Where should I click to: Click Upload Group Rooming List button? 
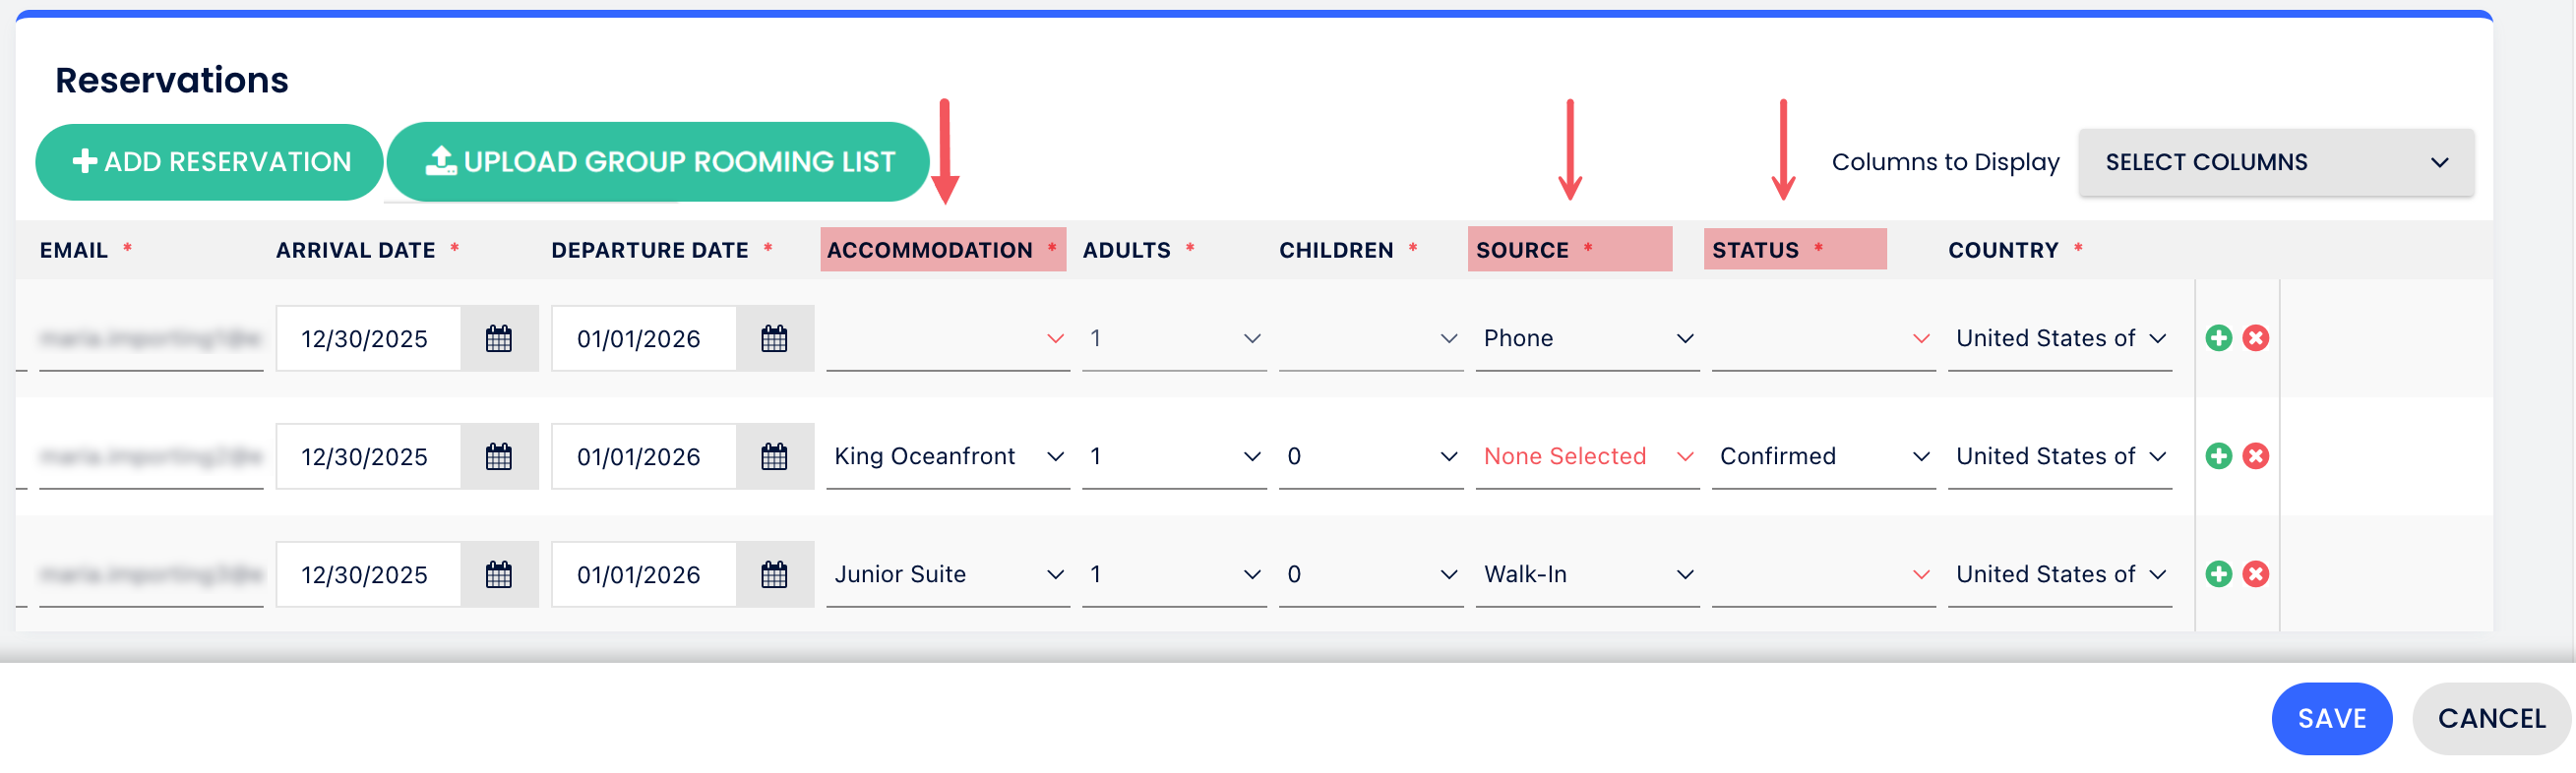click(658, 162)
